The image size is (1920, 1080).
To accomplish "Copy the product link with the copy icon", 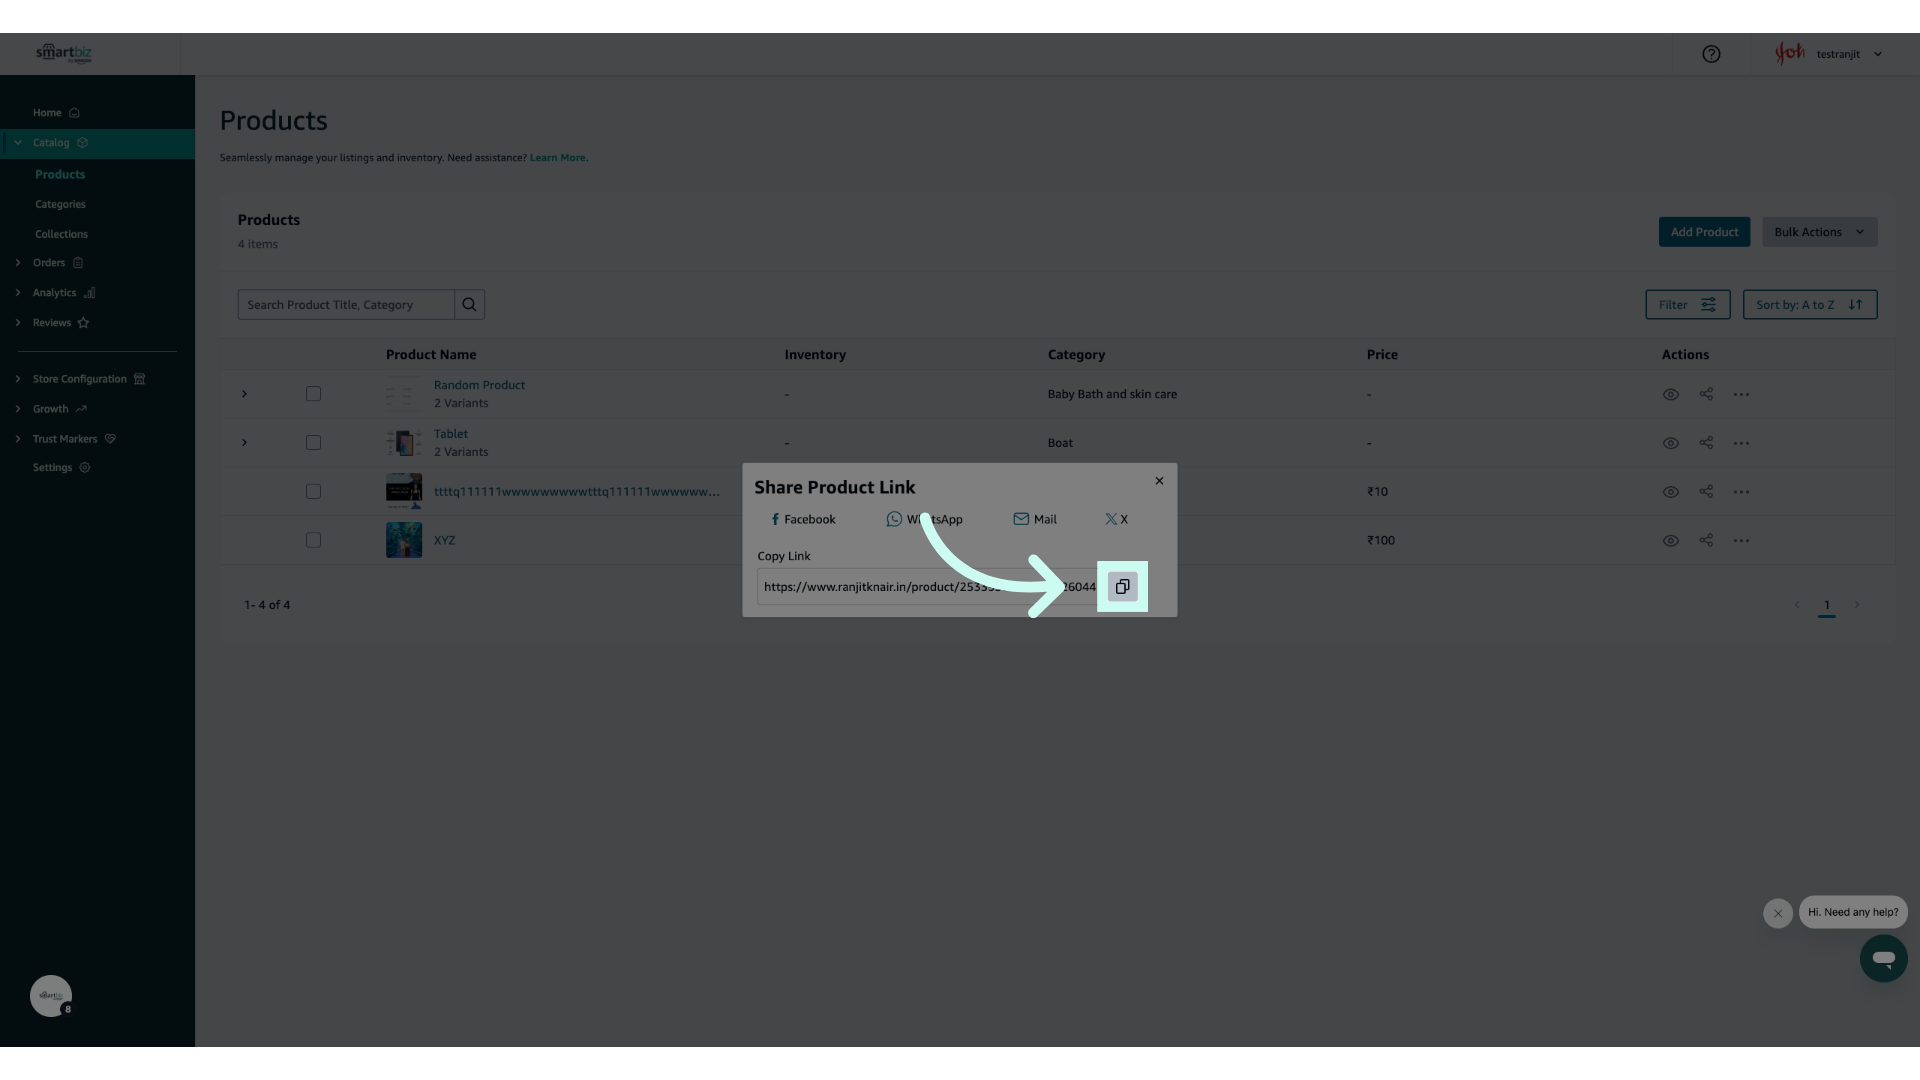I will pos(1122,587).
